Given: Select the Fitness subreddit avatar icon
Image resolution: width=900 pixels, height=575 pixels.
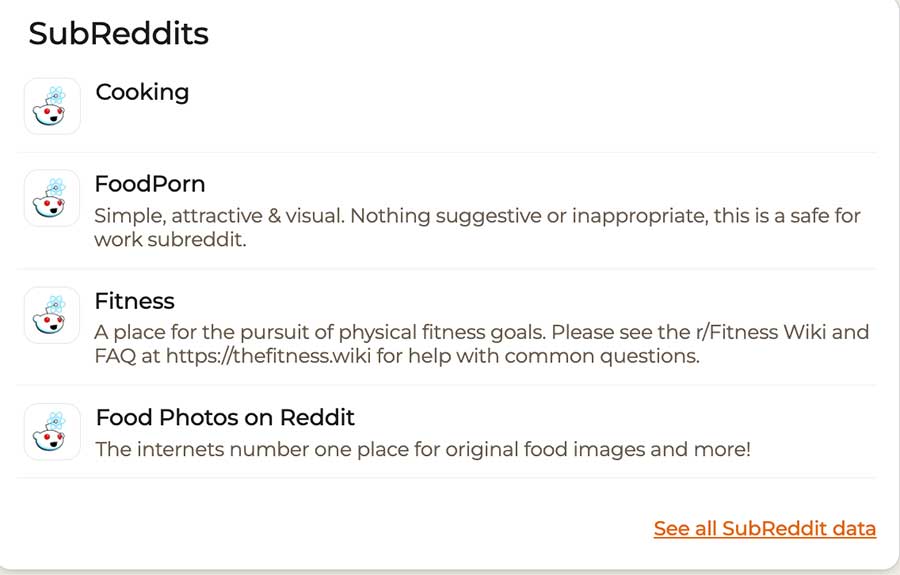Looking at the screenshot, I should [x=52, y=315].
